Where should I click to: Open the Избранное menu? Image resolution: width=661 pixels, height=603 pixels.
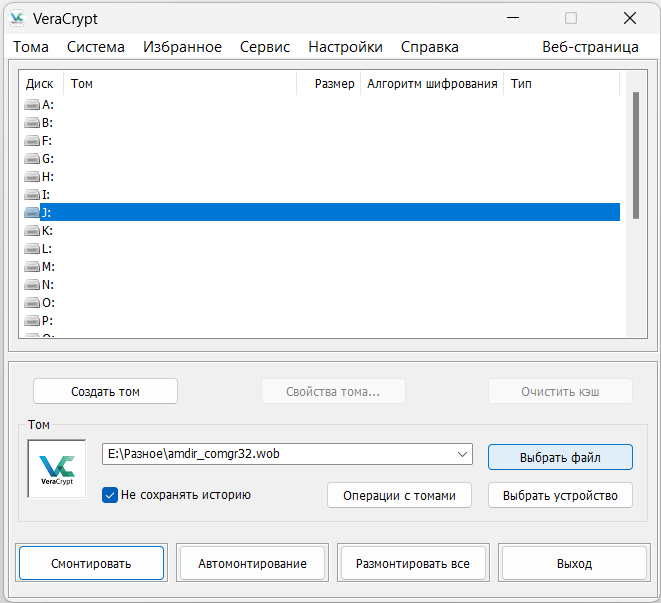tap(182, 47)
